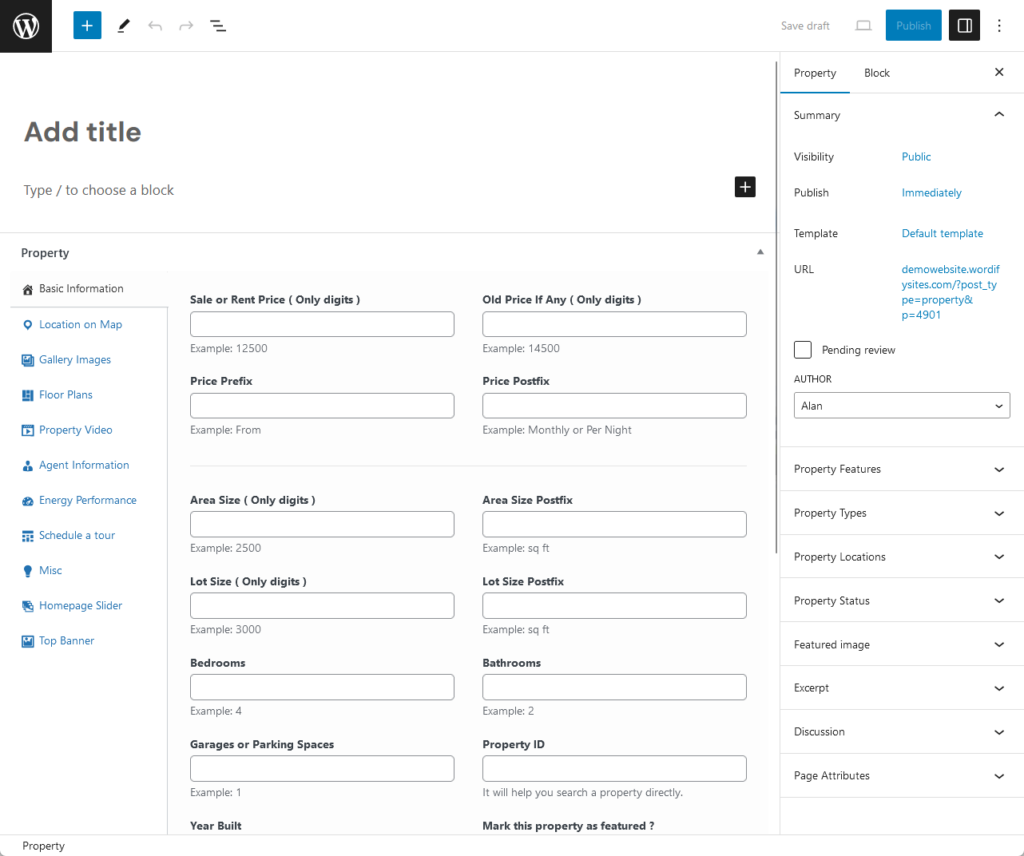Enable the Pending review checkbox
Image resolution: width=1024 pixels, height=856 pixels.
802,350
